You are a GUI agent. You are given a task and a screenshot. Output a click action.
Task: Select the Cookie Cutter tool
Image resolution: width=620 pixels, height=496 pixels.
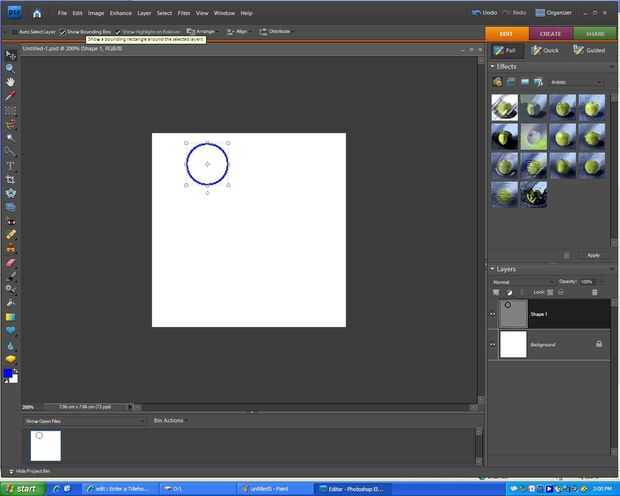click(11, 193)
